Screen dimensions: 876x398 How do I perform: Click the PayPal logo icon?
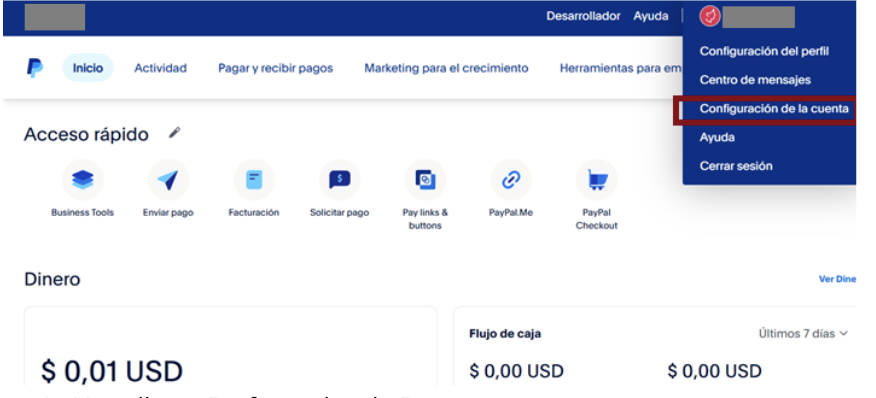tap(35, 68)
